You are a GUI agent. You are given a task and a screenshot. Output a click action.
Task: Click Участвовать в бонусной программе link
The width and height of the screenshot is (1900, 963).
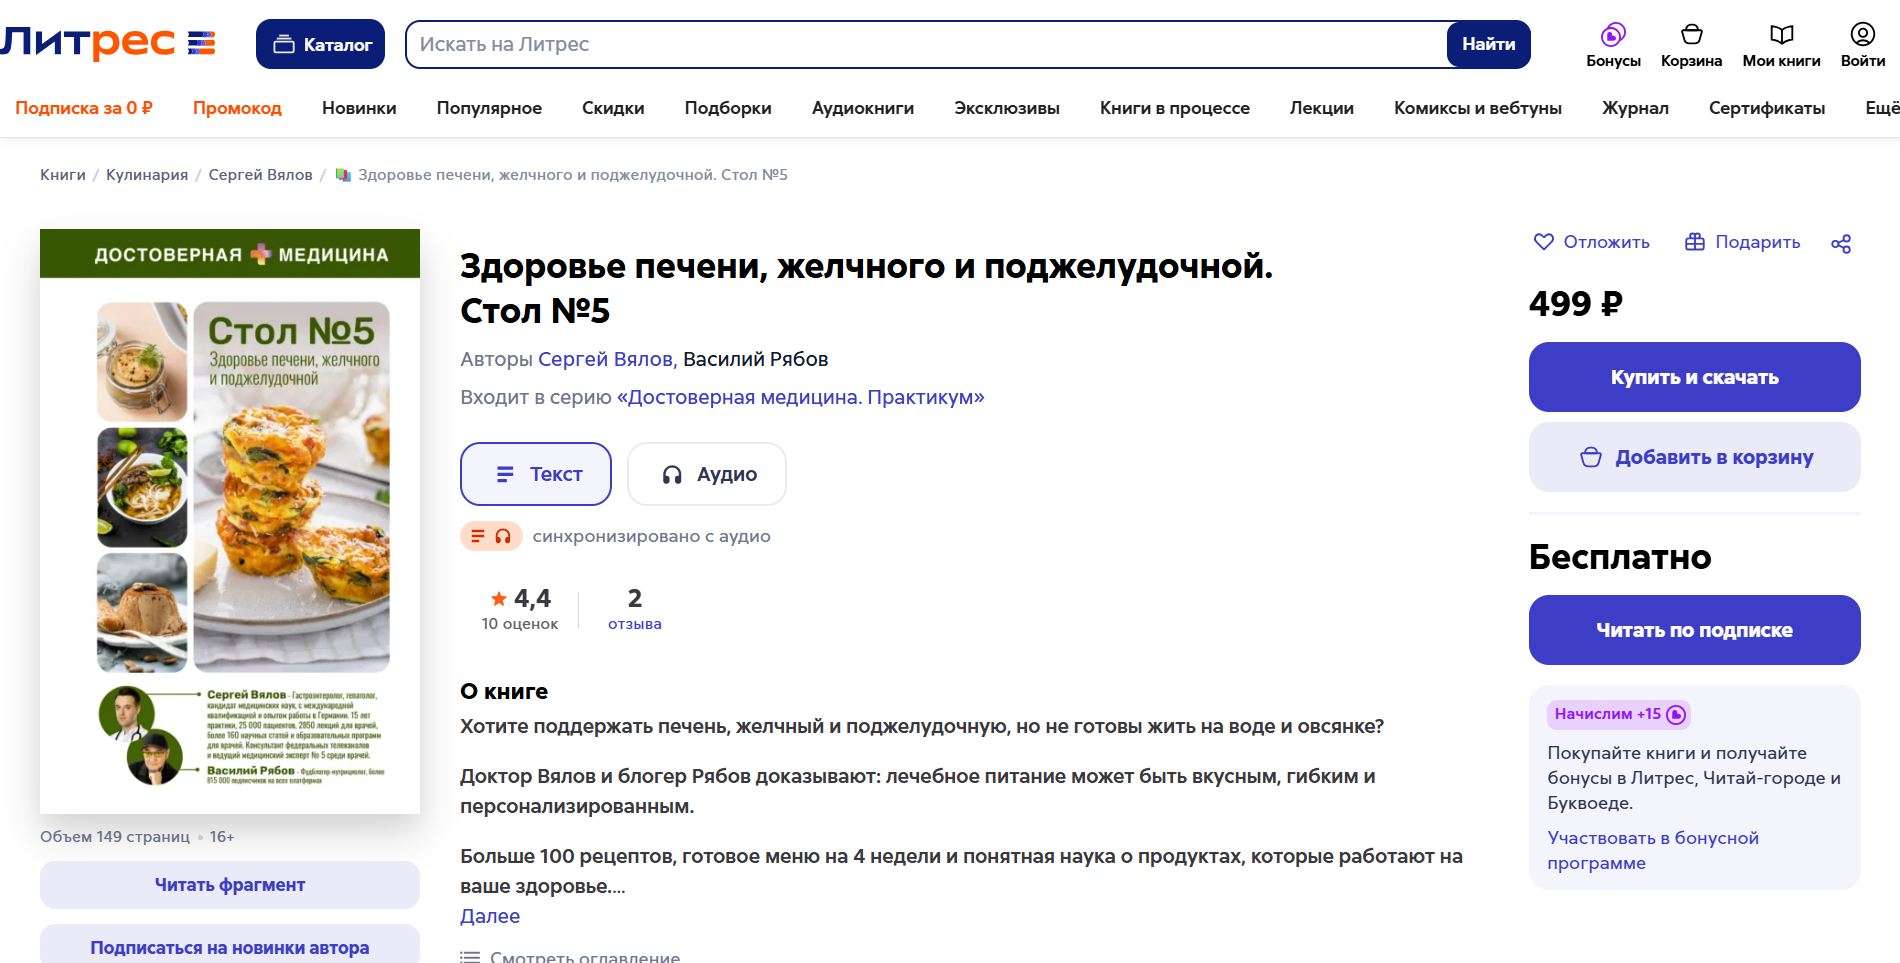[1653, 850]
